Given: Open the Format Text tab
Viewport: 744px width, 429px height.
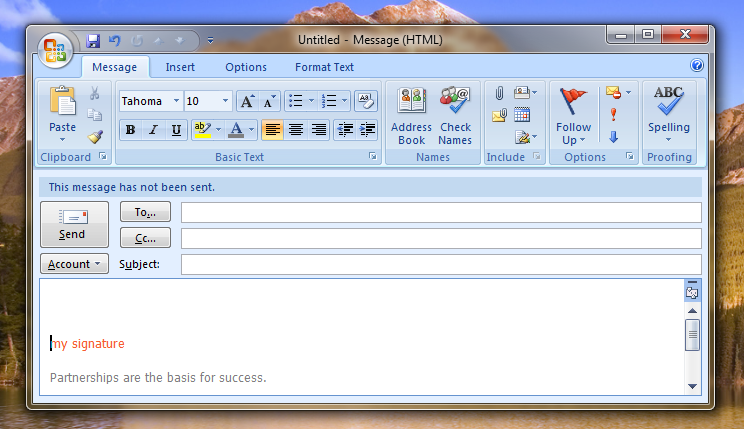Looking at the screenshot, I should [x=324, y=67].
